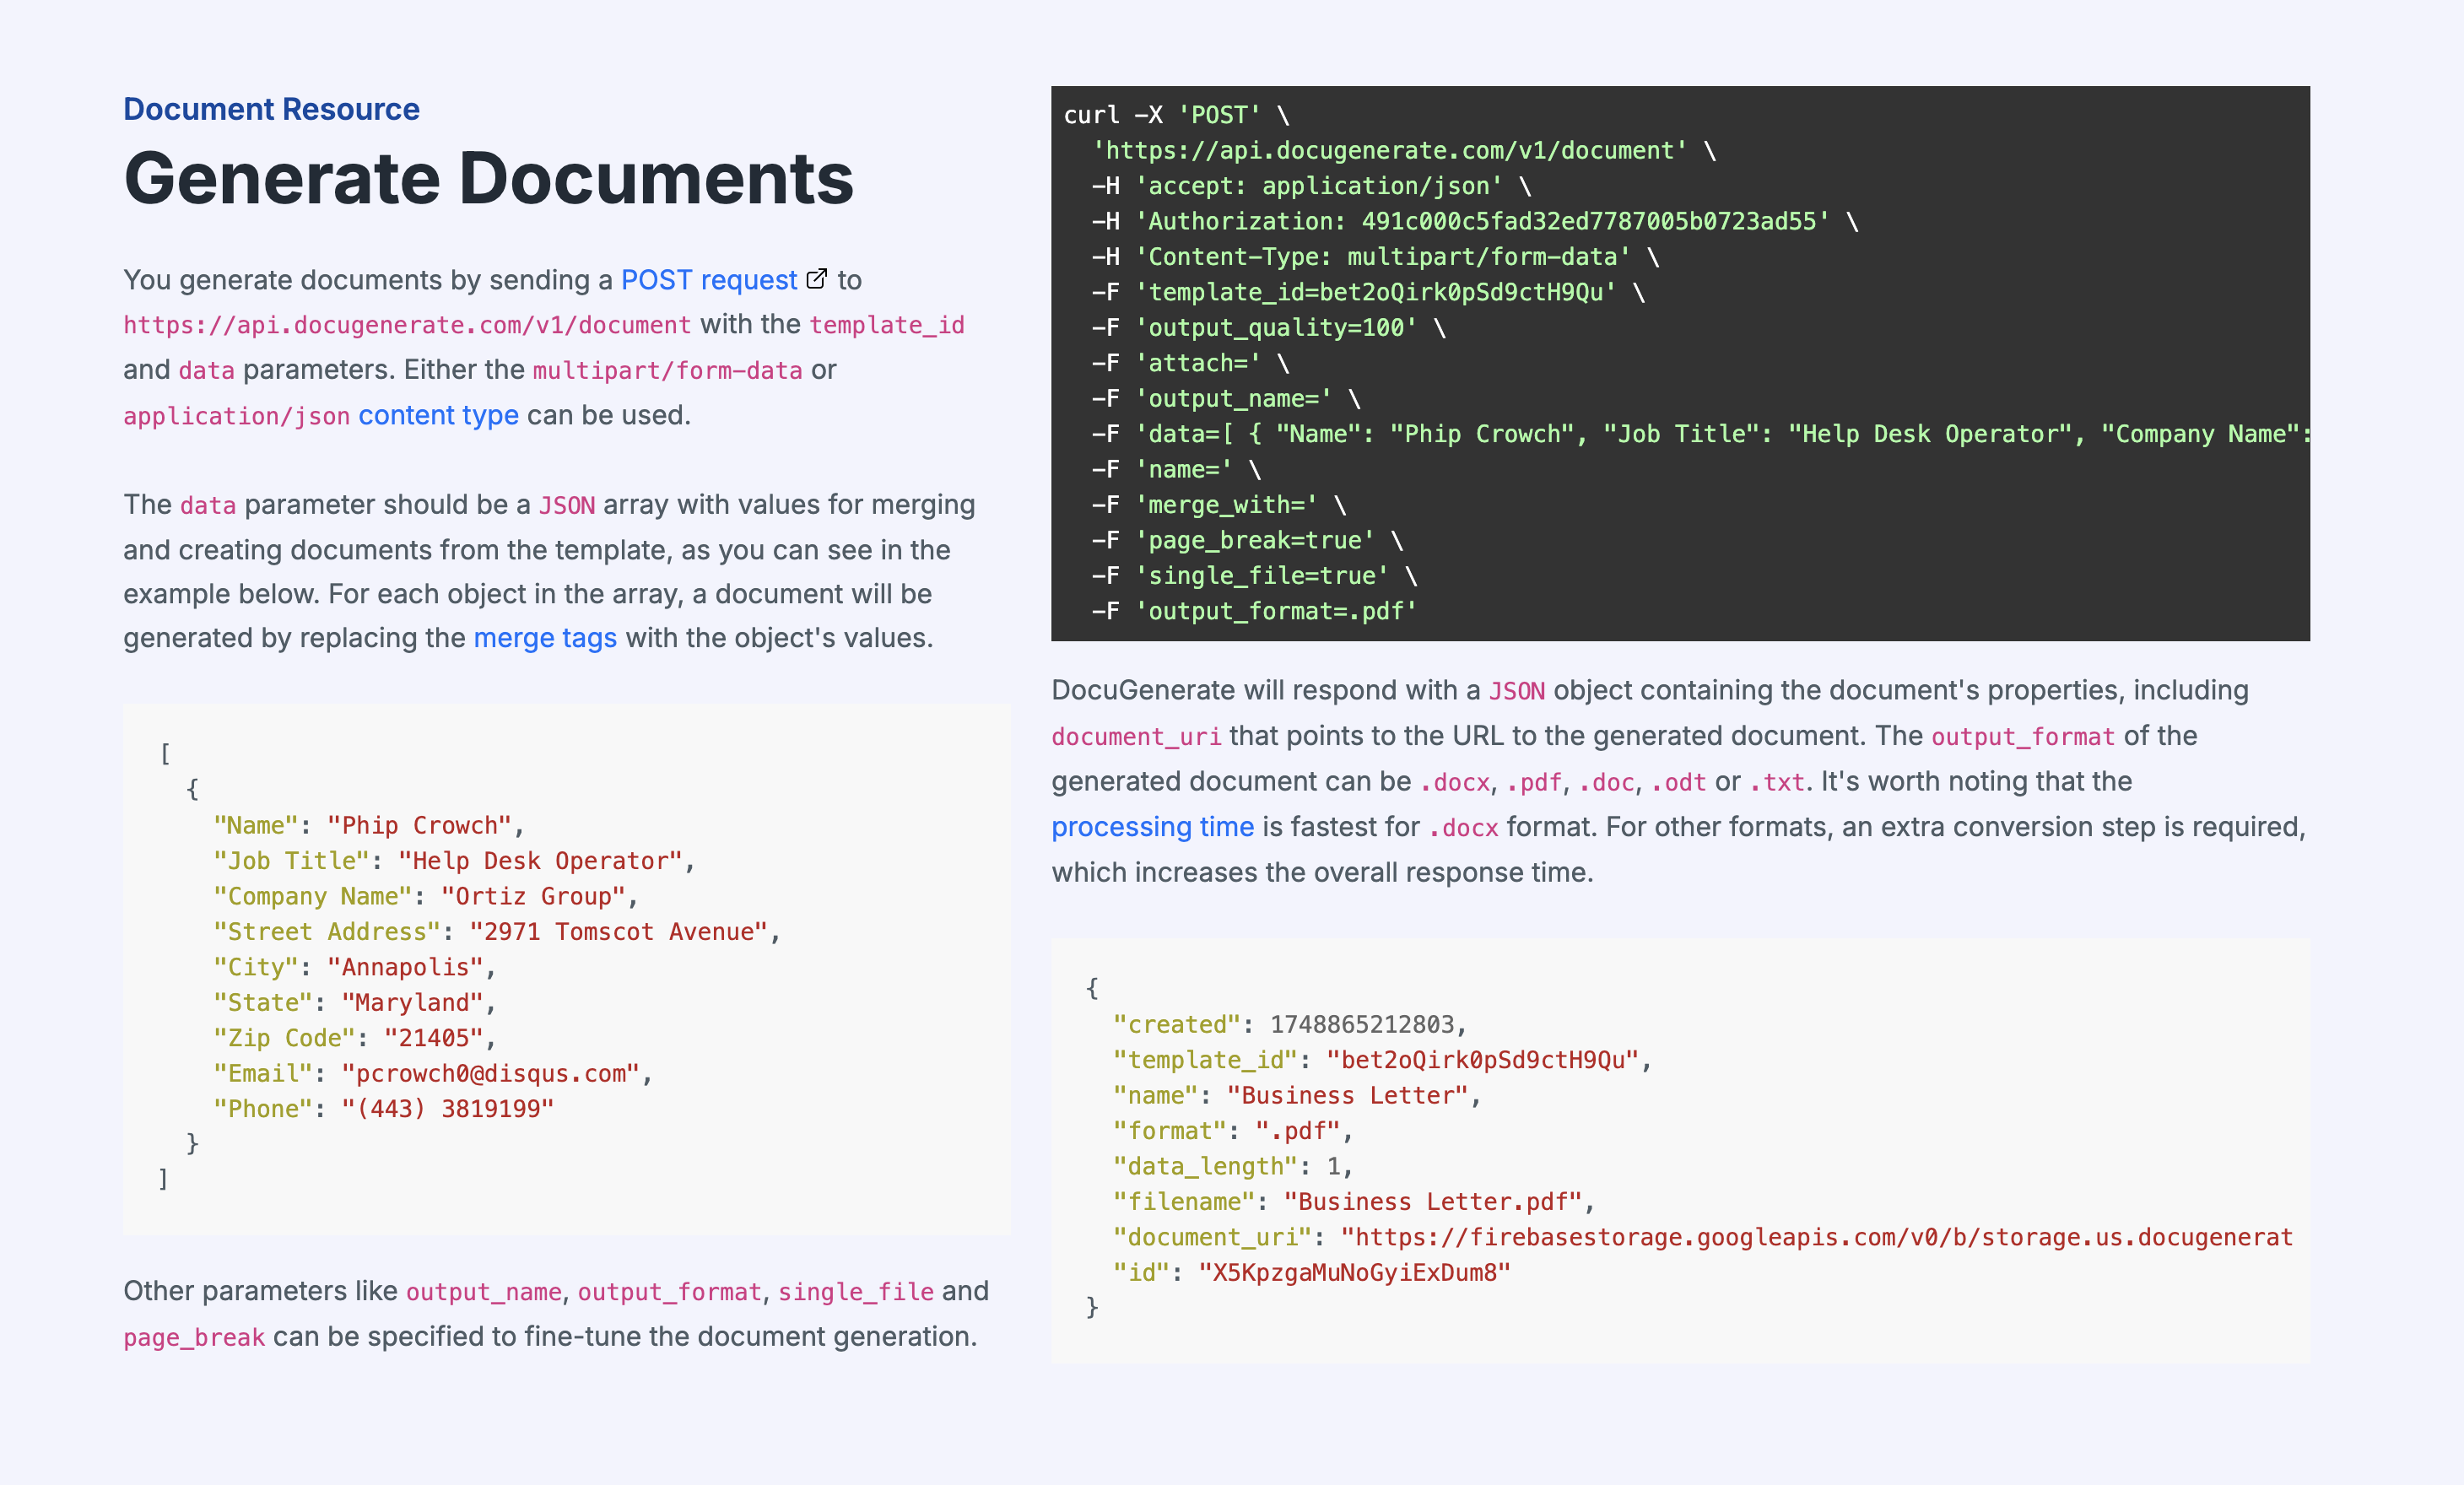Image resolution: width=2464 pixels, height=1485 pixels.
Task: Open the merge tags link
Action: coord(545,637)
